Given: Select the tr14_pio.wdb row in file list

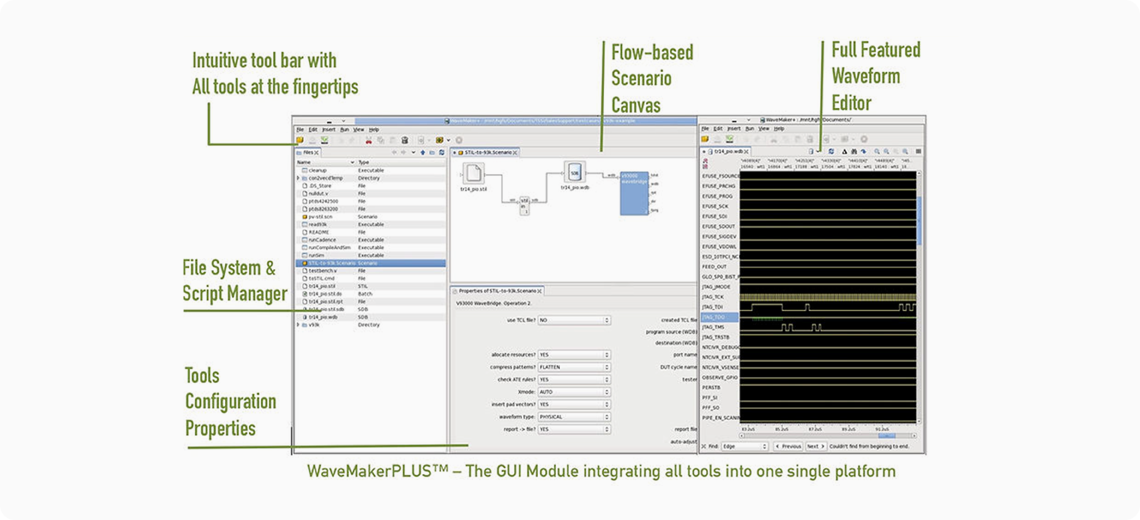Looking at the screenshot, I should tap(369, 317).
